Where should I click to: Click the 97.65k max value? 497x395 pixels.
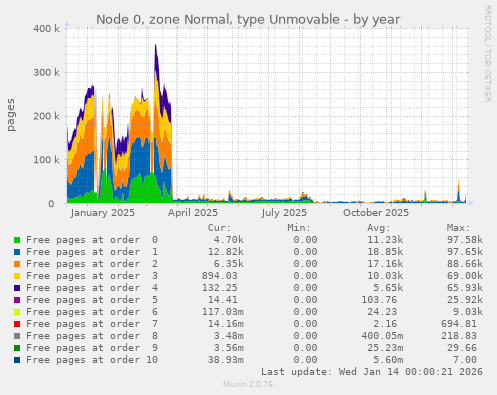(x=465, y=252)
